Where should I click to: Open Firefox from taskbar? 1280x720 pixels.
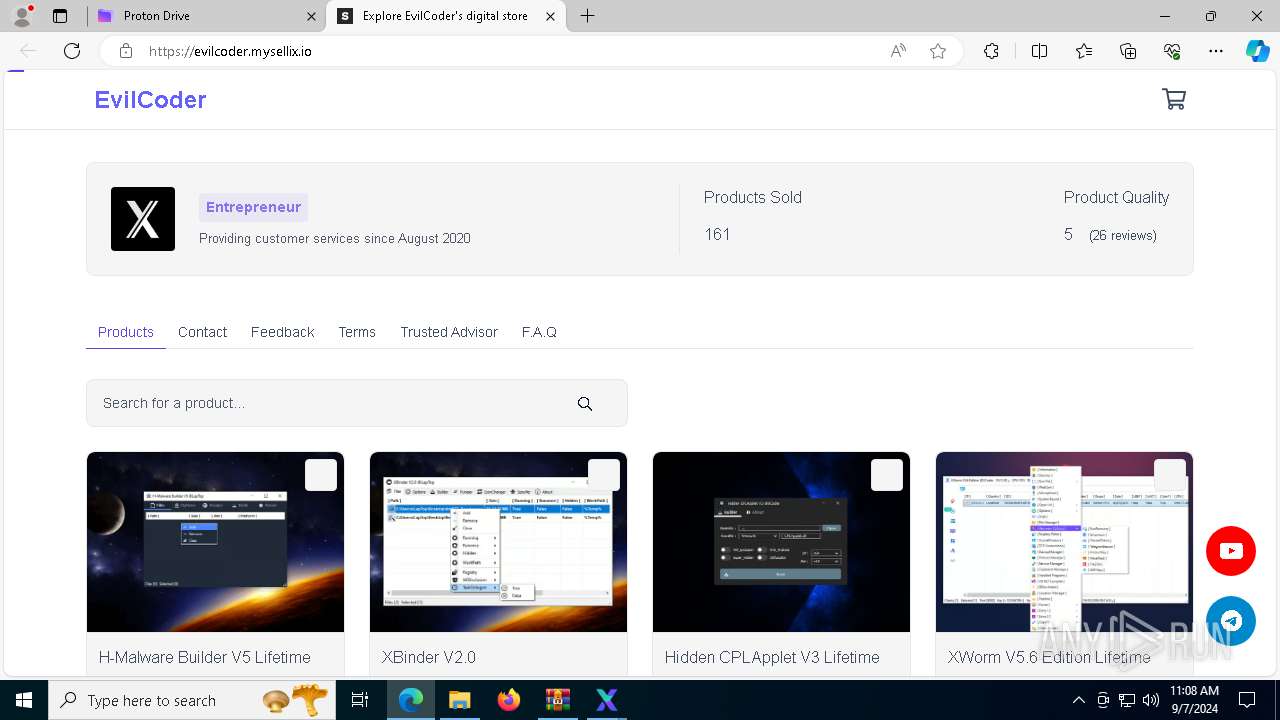click(509, 700)
